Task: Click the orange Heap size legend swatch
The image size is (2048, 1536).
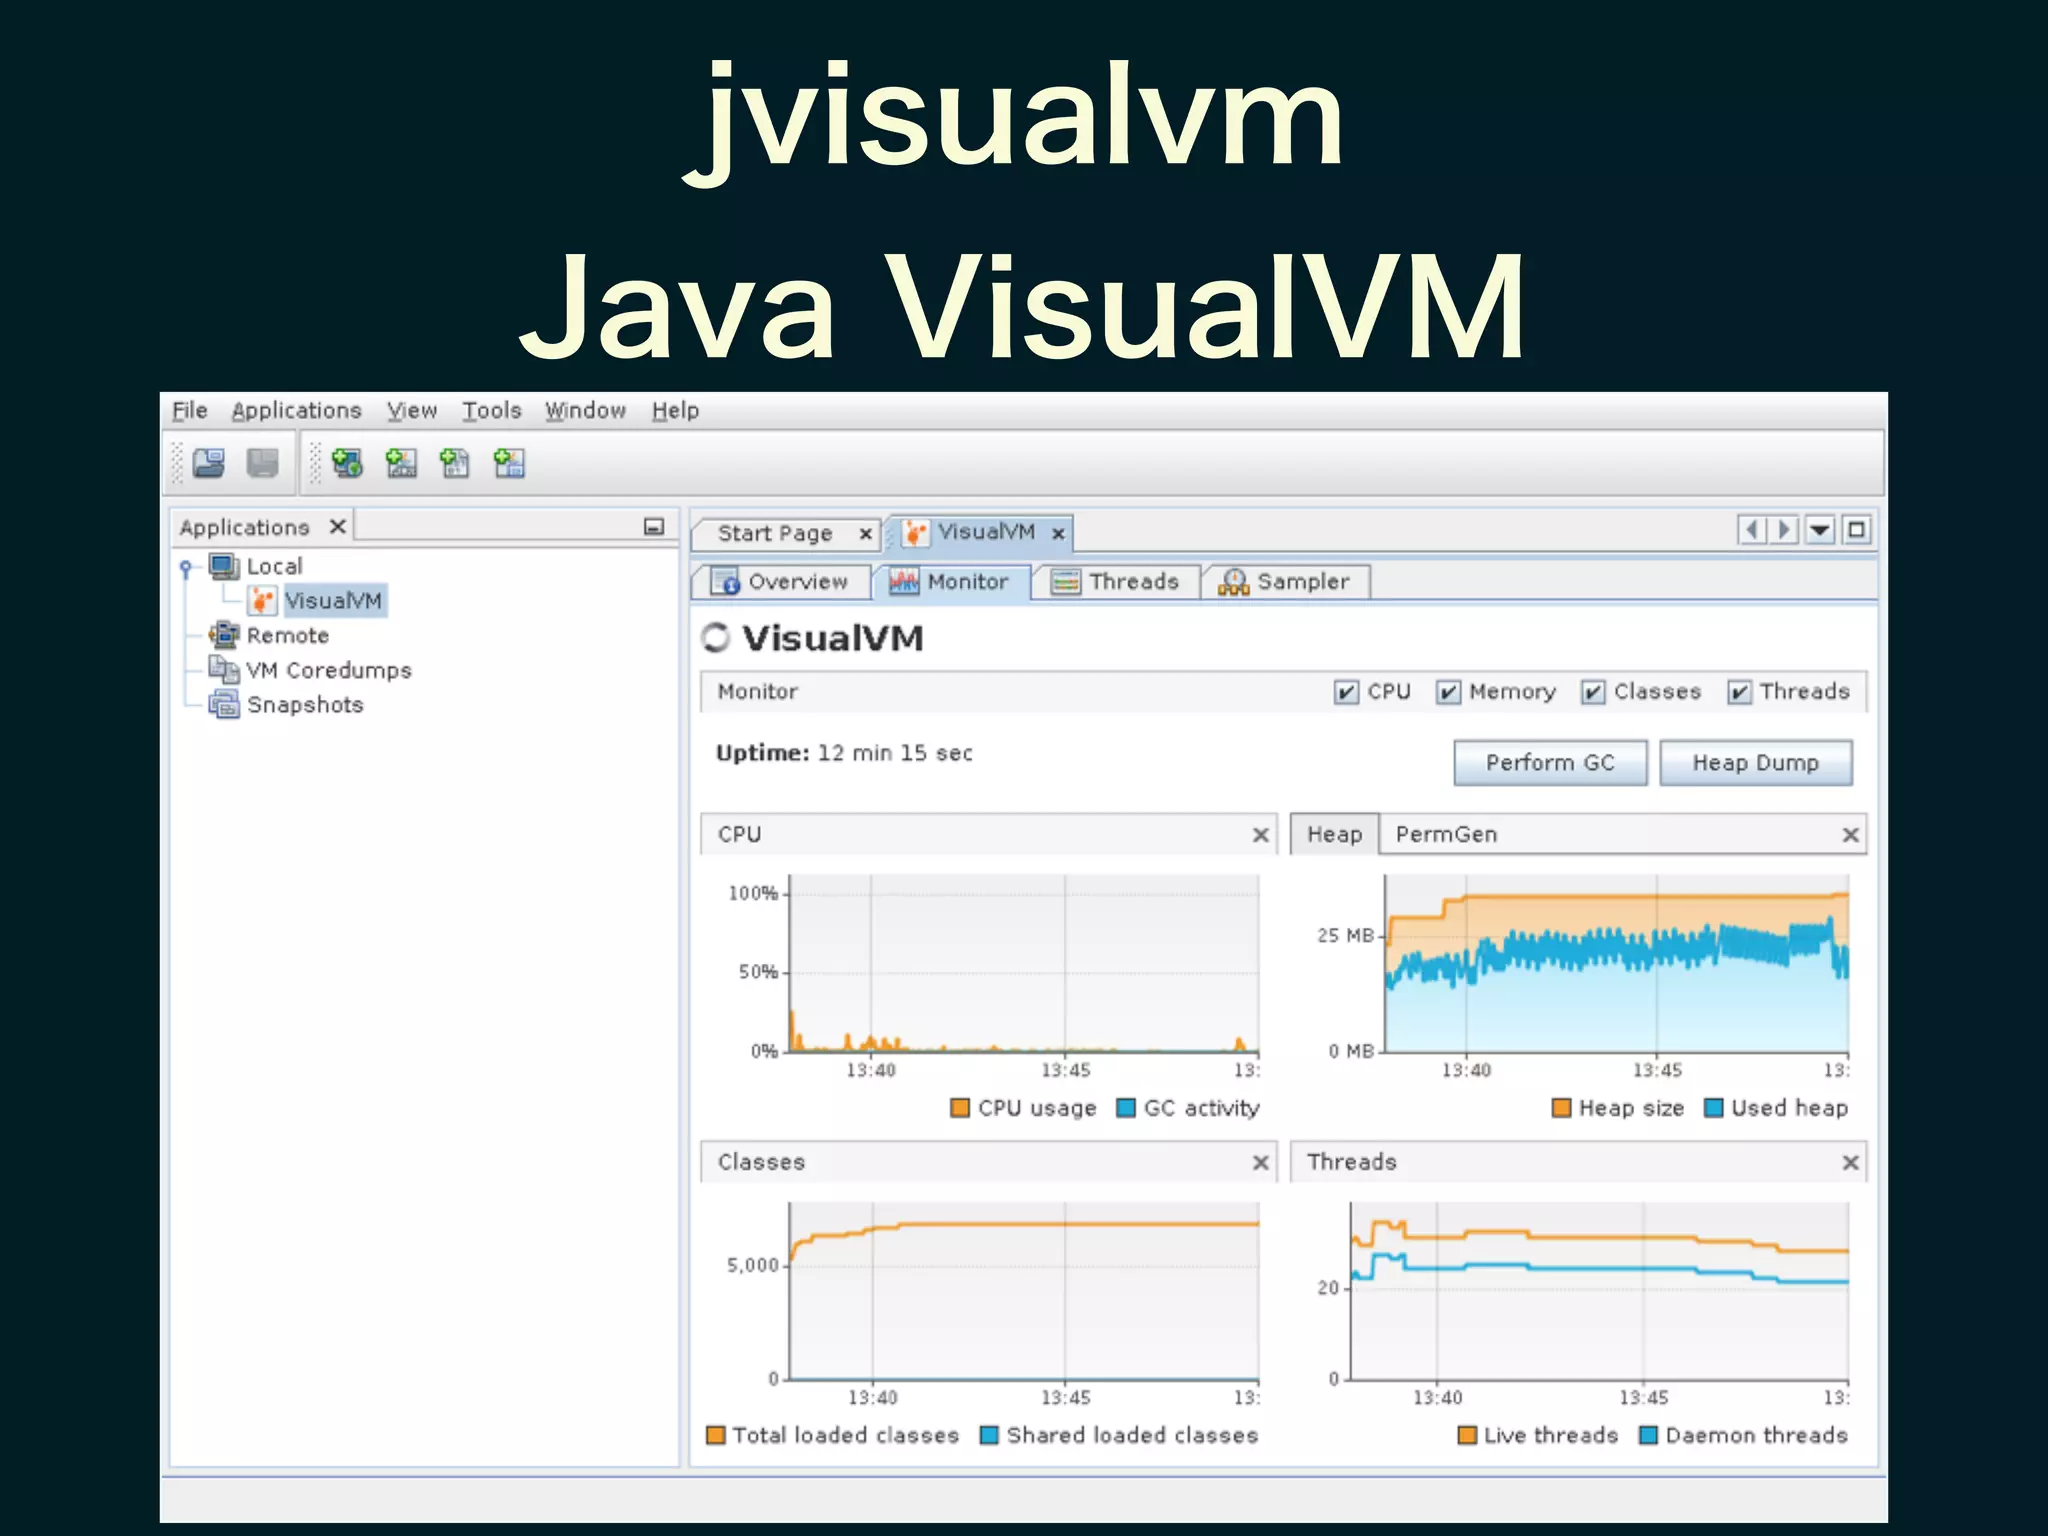Action: pyautogui.click(x=1561, y=1108)
